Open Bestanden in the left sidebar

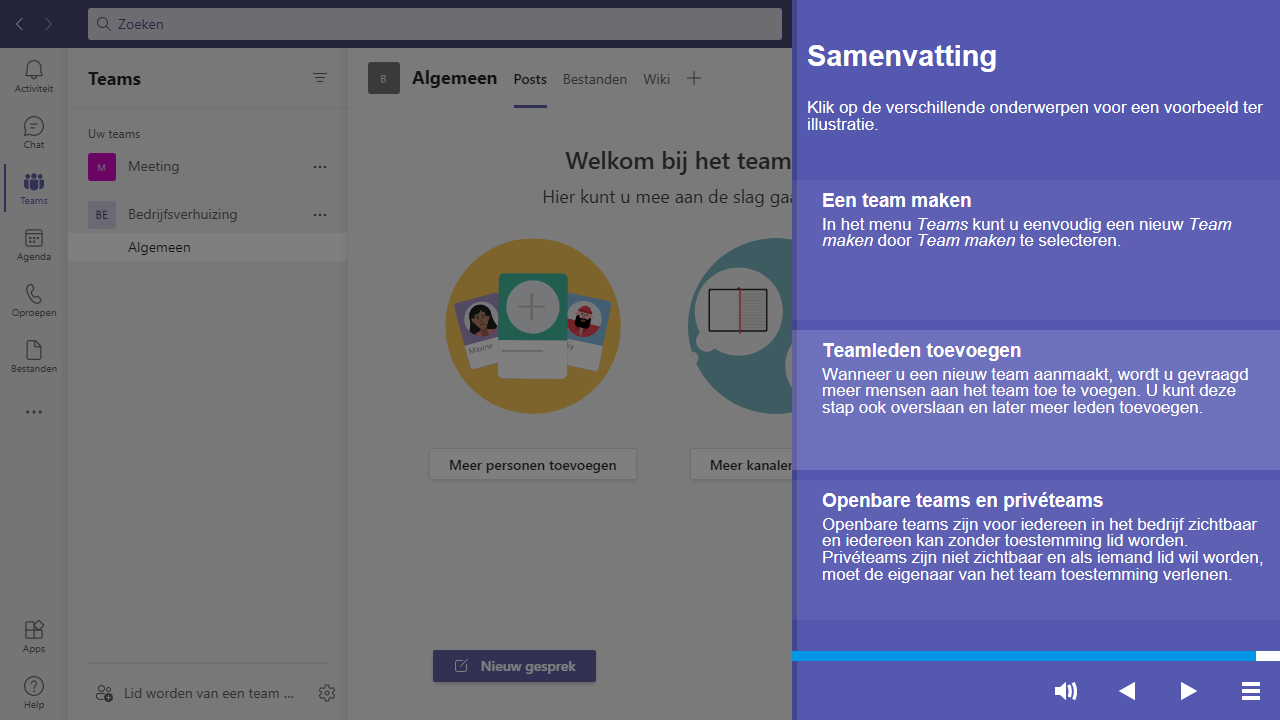tap(34, 355)
